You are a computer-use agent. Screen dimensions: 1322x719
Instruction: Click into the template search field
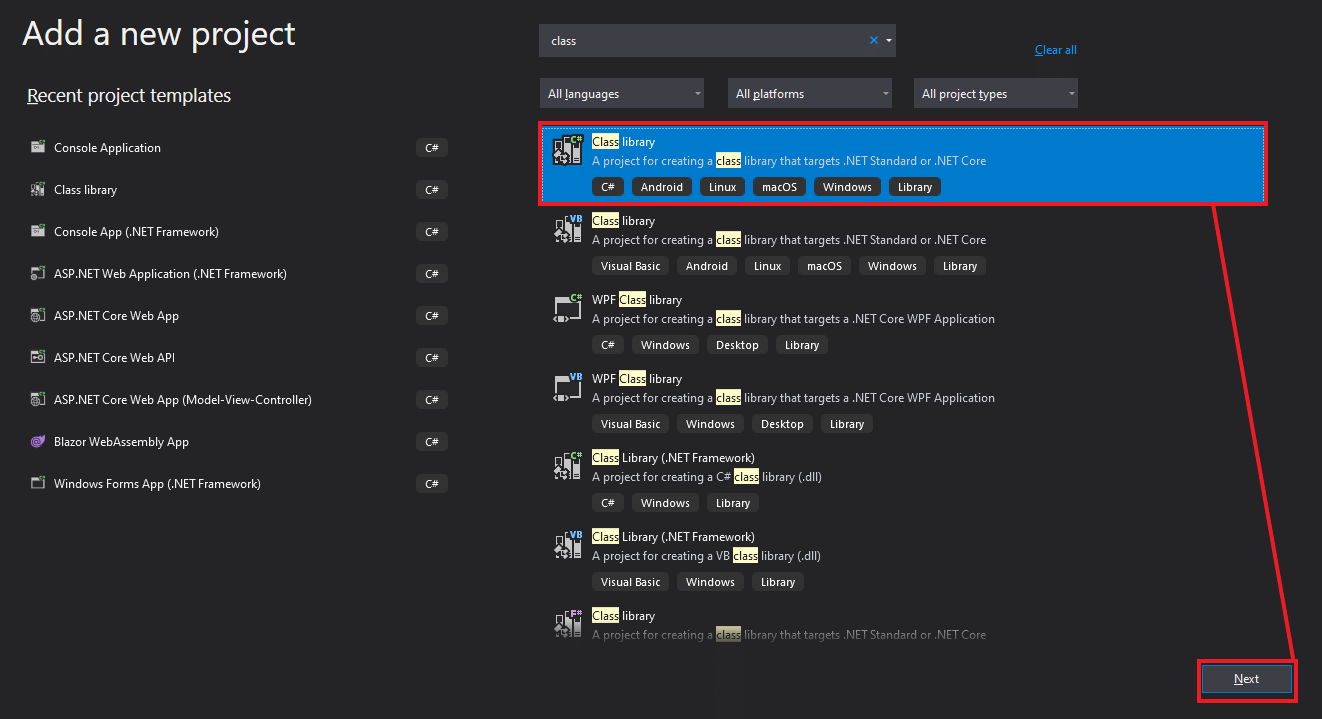[700, 41]
